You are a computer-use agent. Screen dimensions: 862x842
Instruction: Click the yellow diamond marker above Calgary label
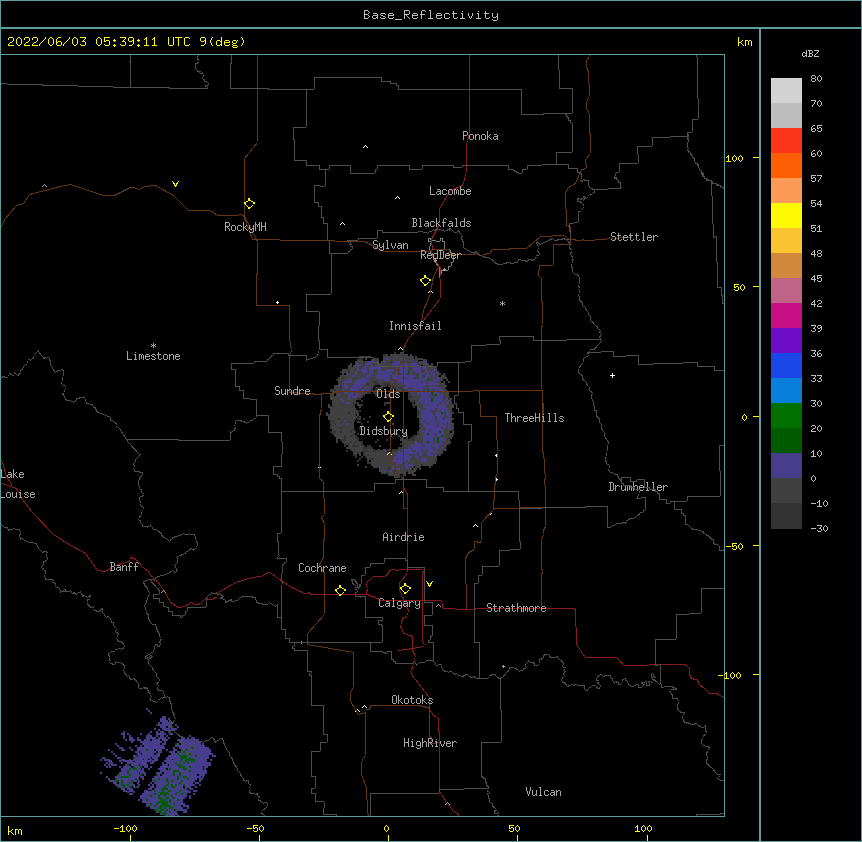(405, 589)
